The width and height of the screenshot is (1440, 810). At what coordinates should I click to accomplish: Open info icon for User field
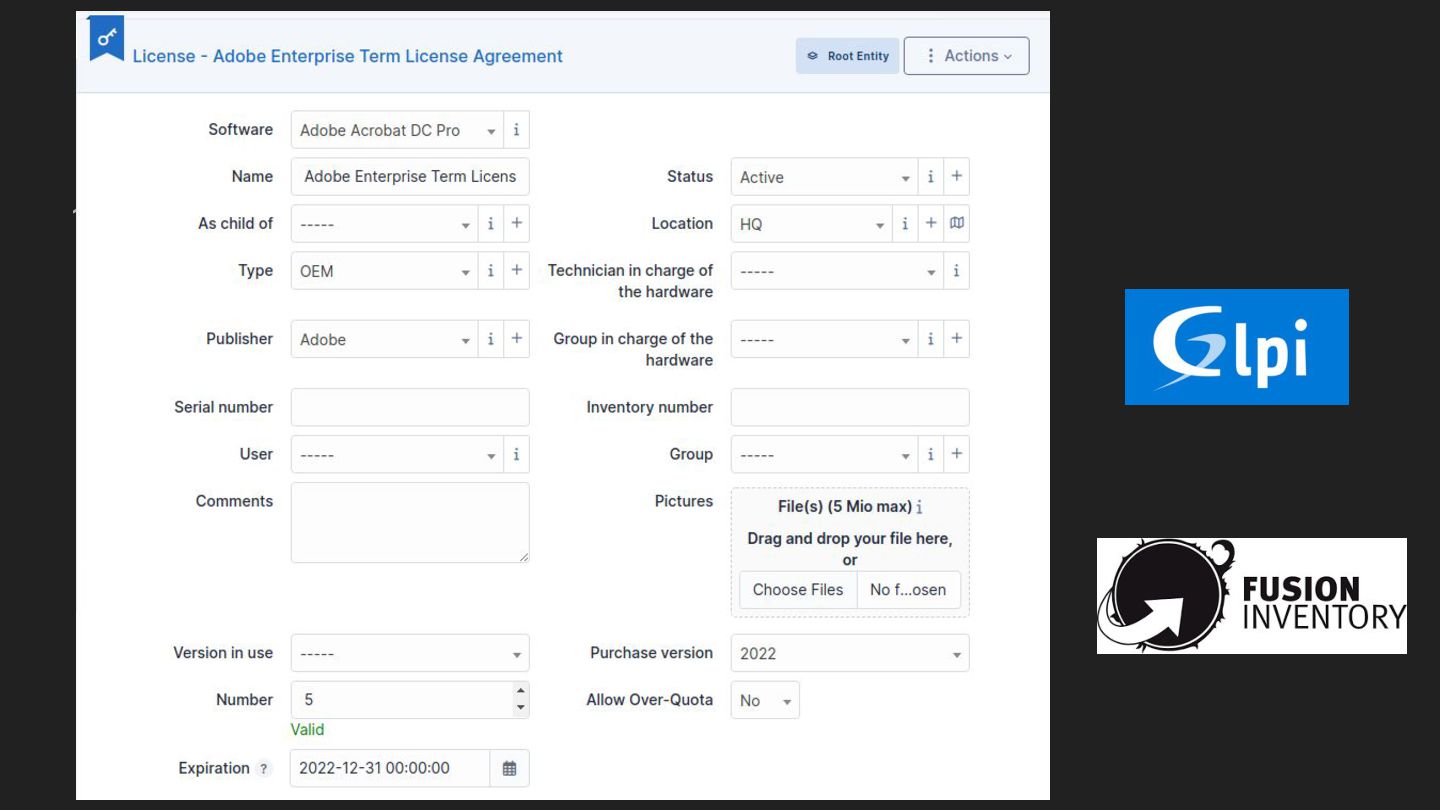click(x=516, y=454)
